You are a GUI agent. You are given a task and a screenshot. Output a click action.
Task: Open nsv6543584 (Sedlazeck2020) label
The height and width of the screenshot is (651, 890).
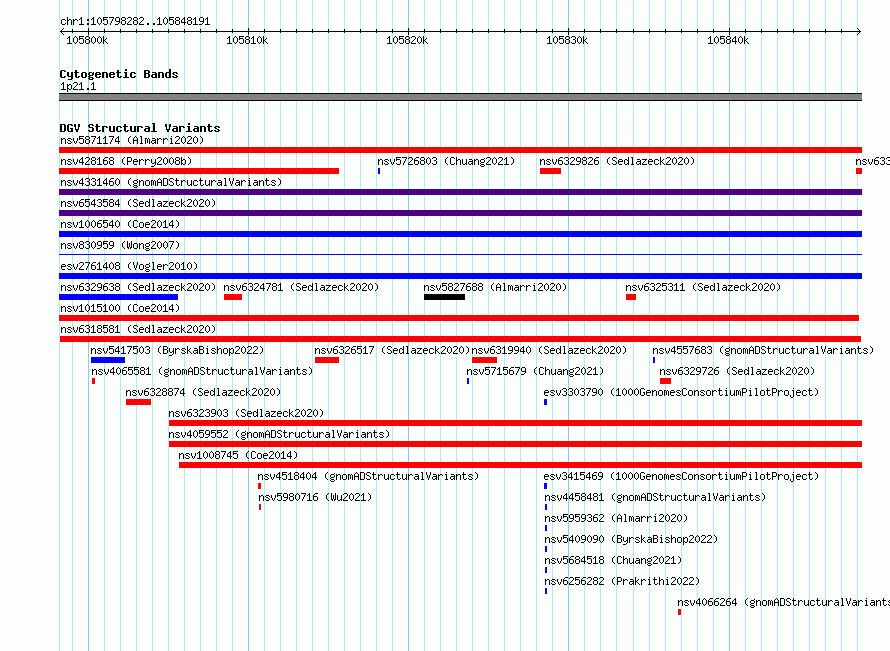coord(138,203)
